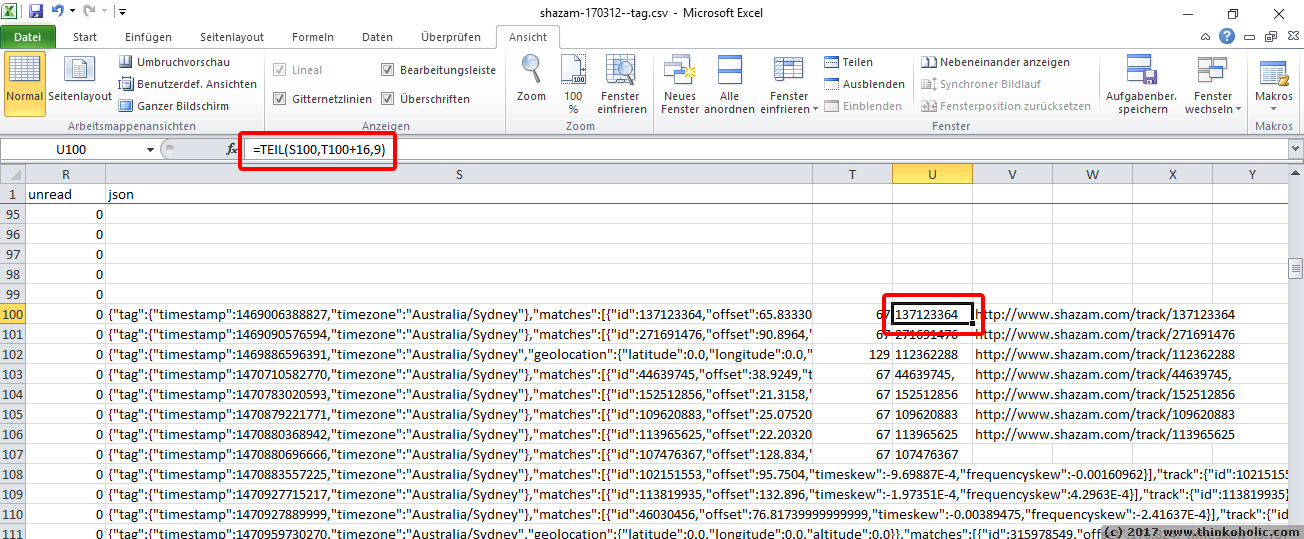Set zoom to 100 %
The image size is (1304, 539).
coord(573,84)
